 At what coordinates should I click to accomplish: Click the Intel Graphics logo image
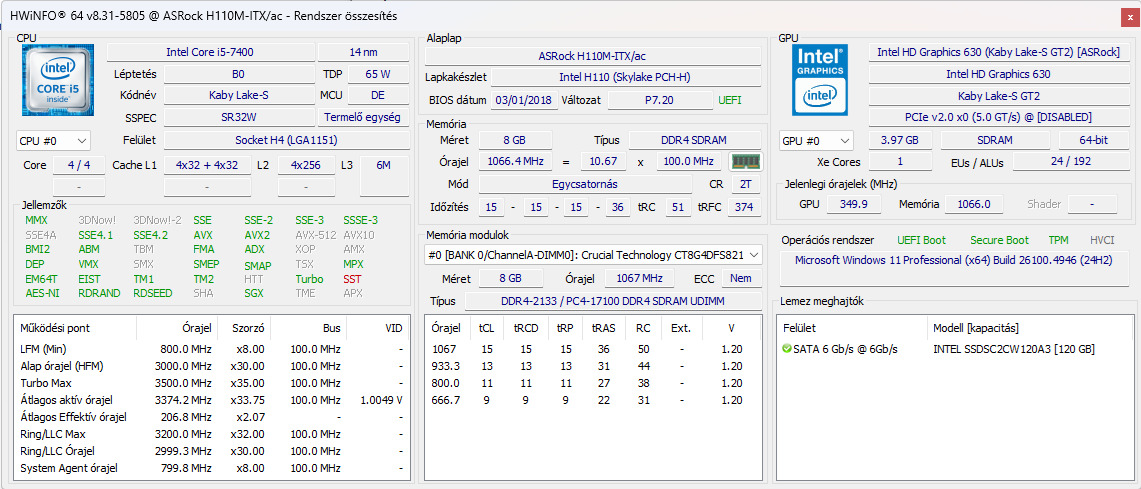pos(822,79)
